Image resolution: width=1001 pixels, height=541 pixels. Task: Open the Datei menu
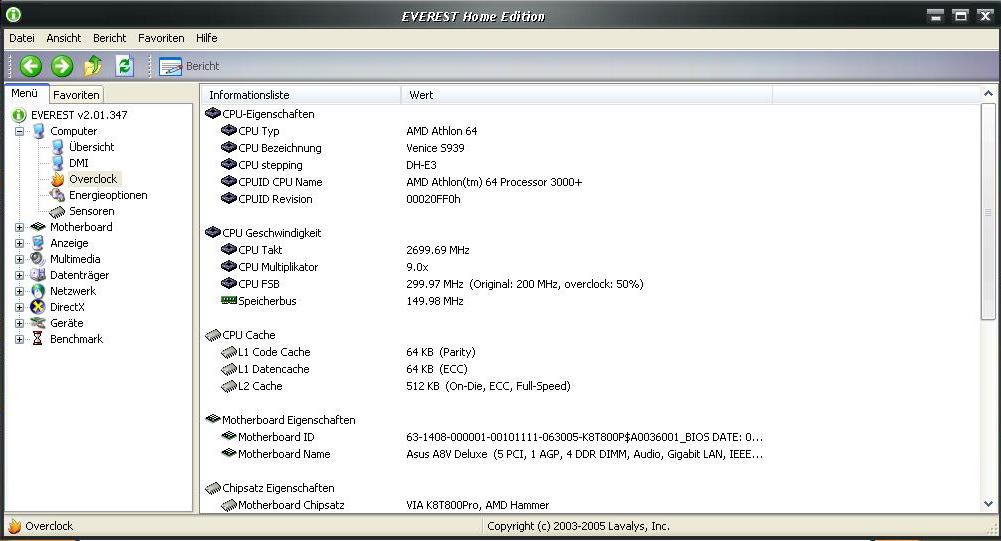coord(22,38)
